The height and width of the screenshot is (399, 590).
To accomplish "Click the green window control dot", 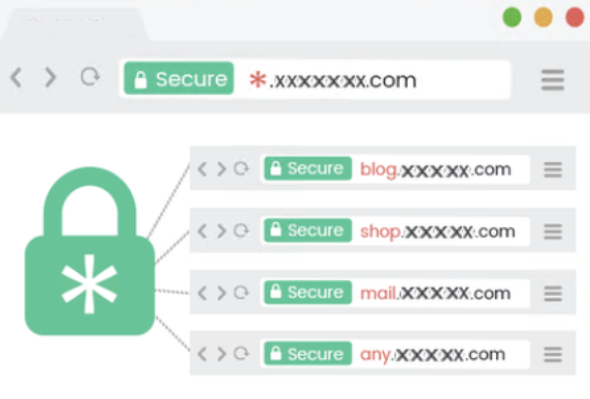I will pos(512,17).
